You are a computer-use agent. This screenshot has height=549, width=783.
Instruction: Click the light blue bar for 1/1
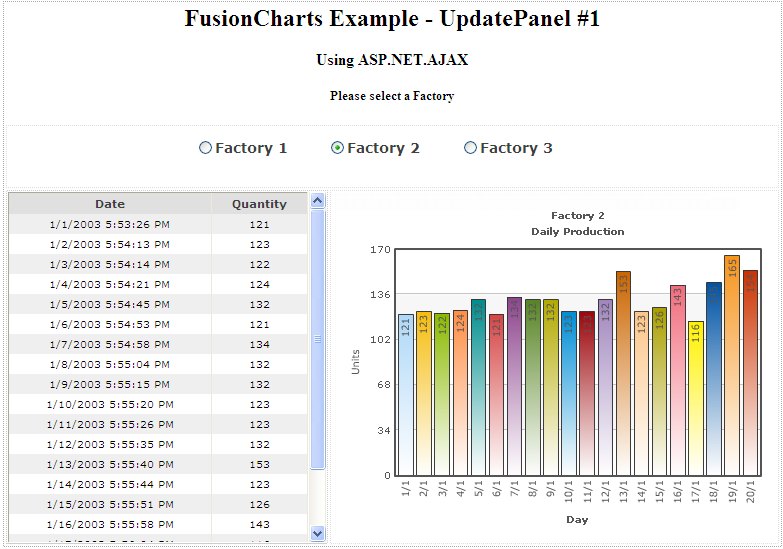point(405,394)
